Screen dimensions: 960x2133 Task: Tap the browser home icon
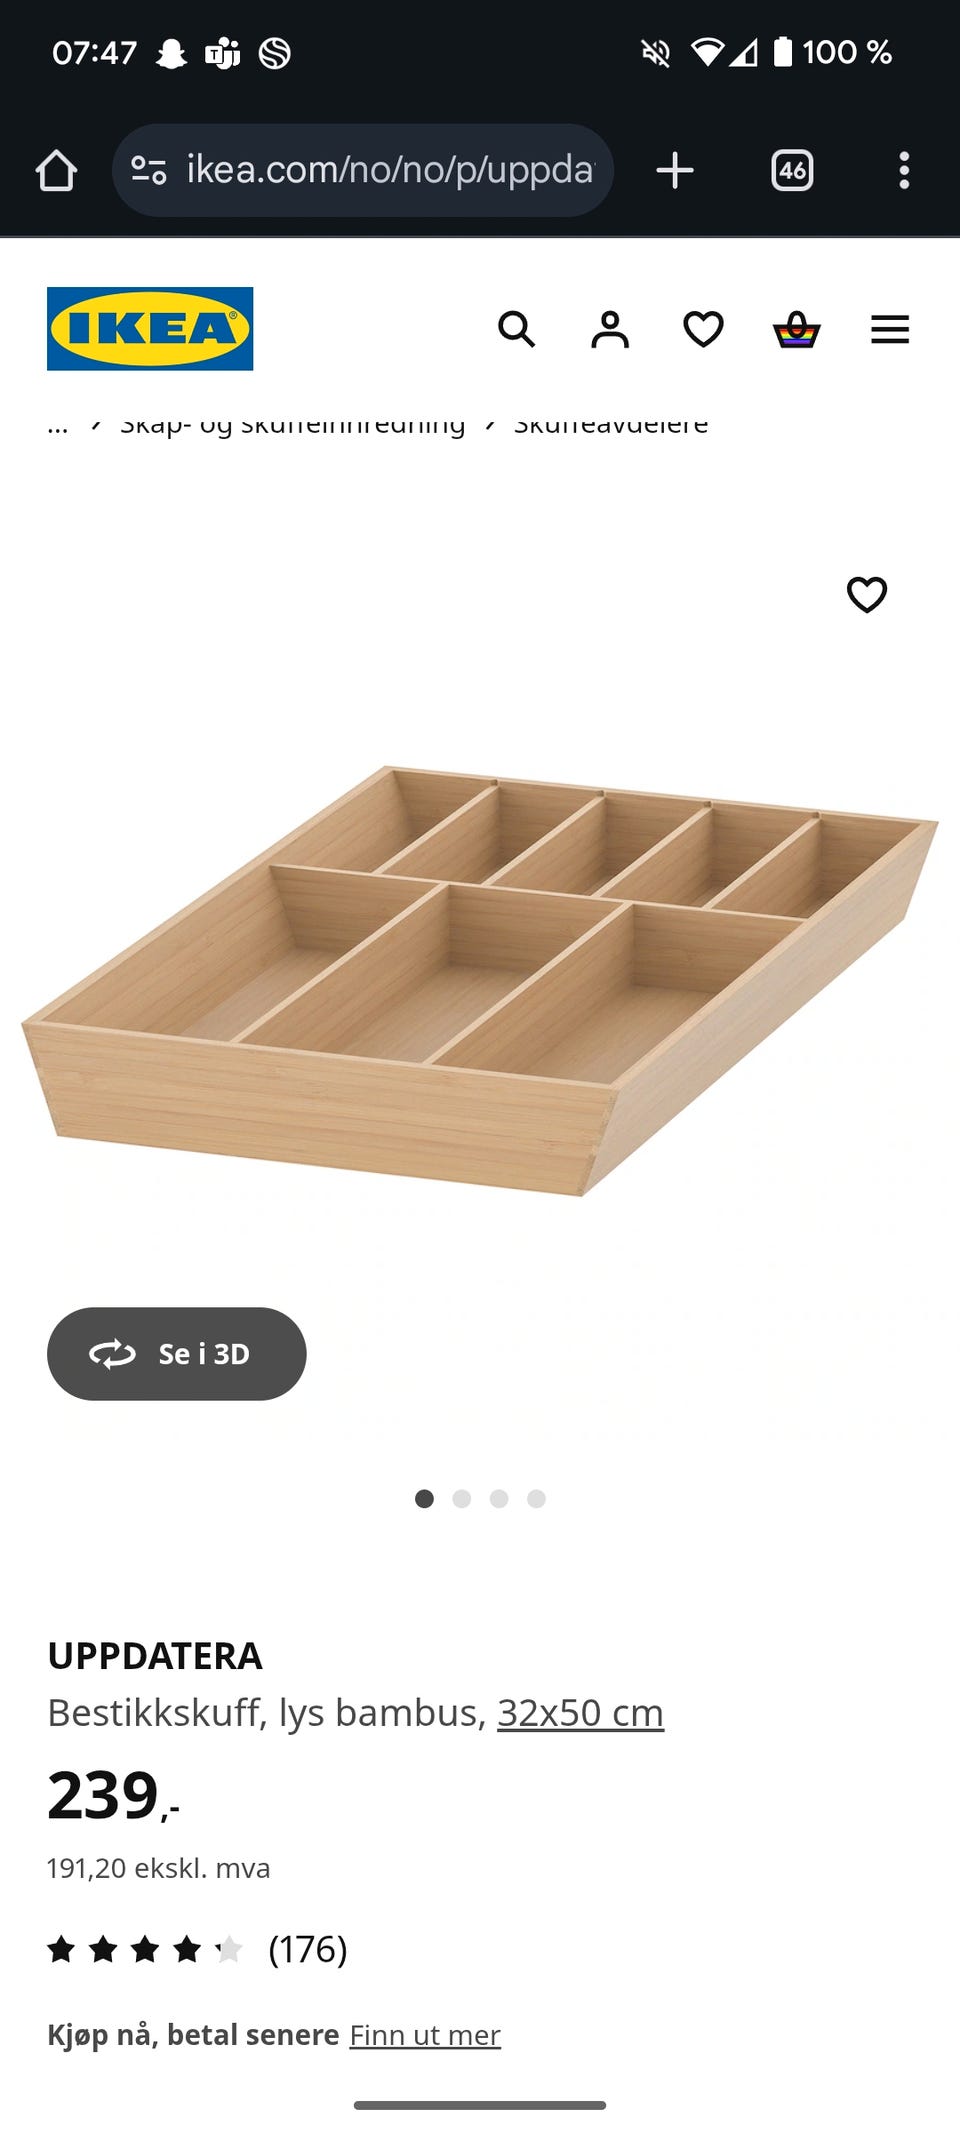[x=56, y=170]
